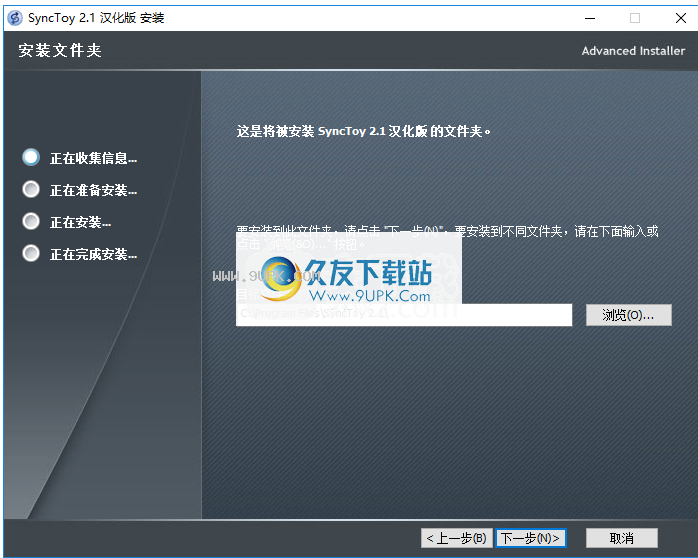Select the 正在准备安装 step indicator

coord(31,190)
